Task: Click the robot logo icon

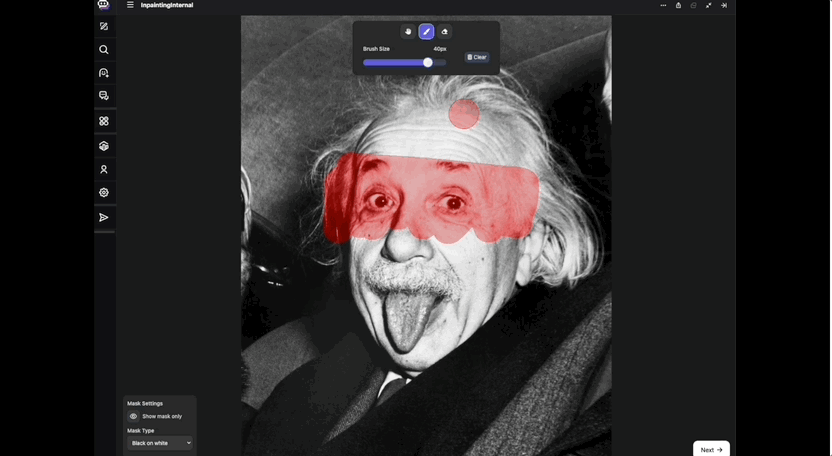Action: [x=103, y=5]
